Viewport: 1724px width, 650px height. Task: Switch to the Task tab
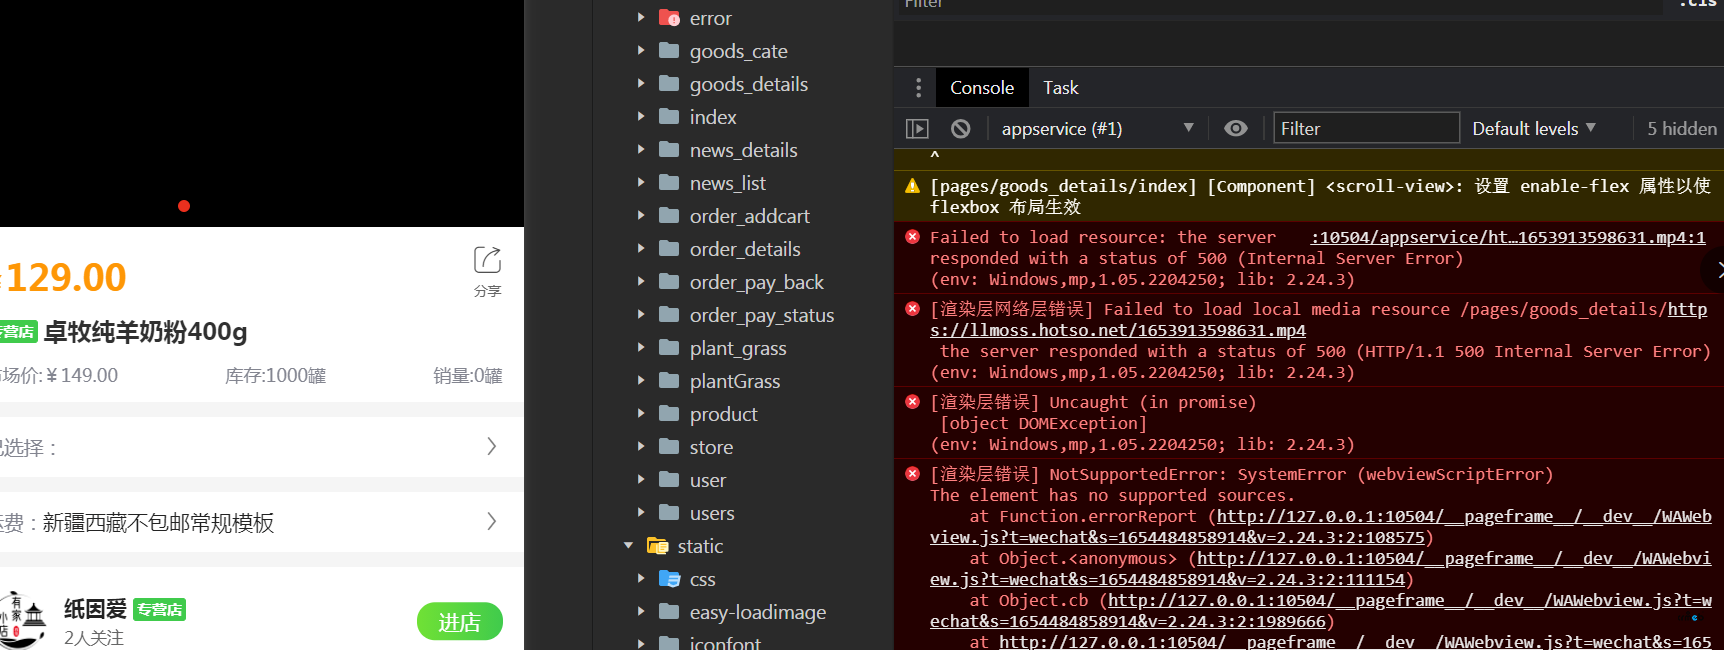1060,88
